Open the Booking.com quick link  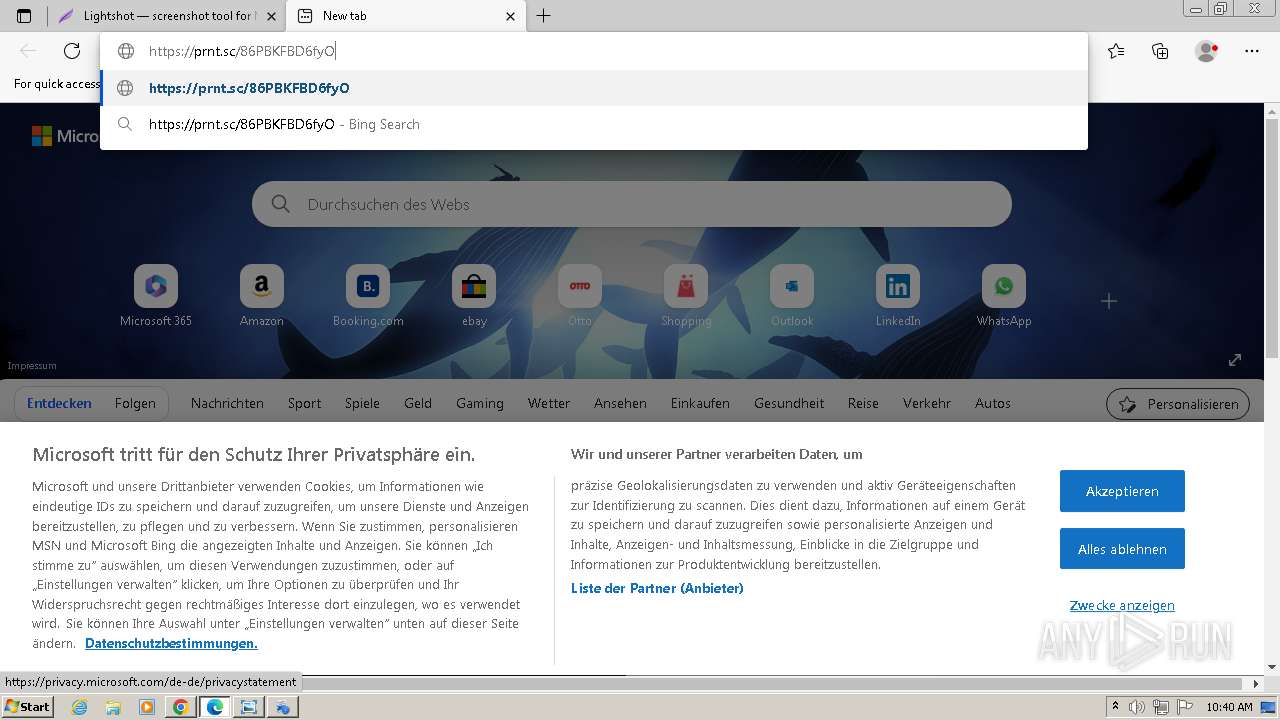pyautogui.click(x=368, y=296)
